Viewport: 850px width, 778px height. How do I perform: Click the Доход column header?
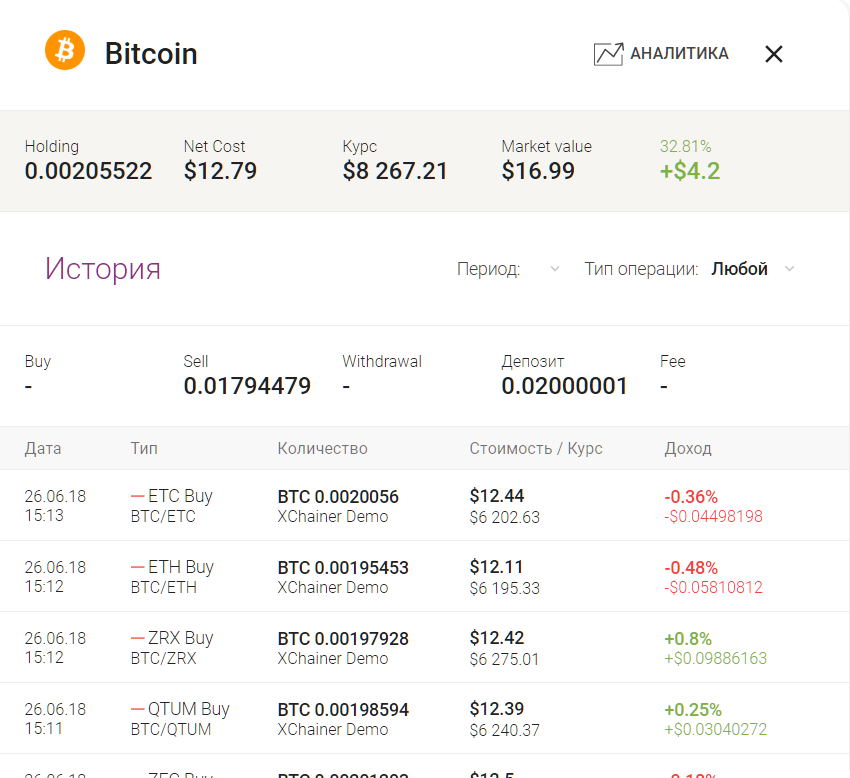point(688,448)
